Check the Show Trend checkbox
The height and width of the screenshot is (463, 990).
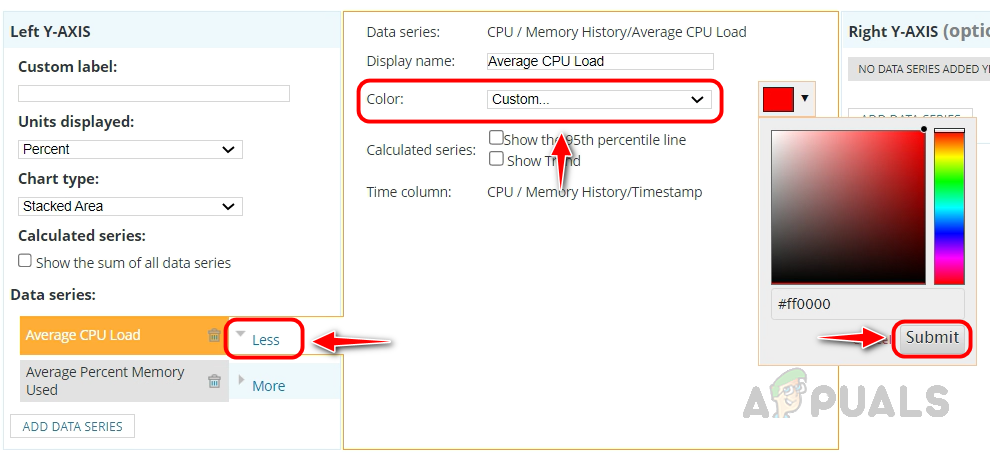[x=496, y=158]
